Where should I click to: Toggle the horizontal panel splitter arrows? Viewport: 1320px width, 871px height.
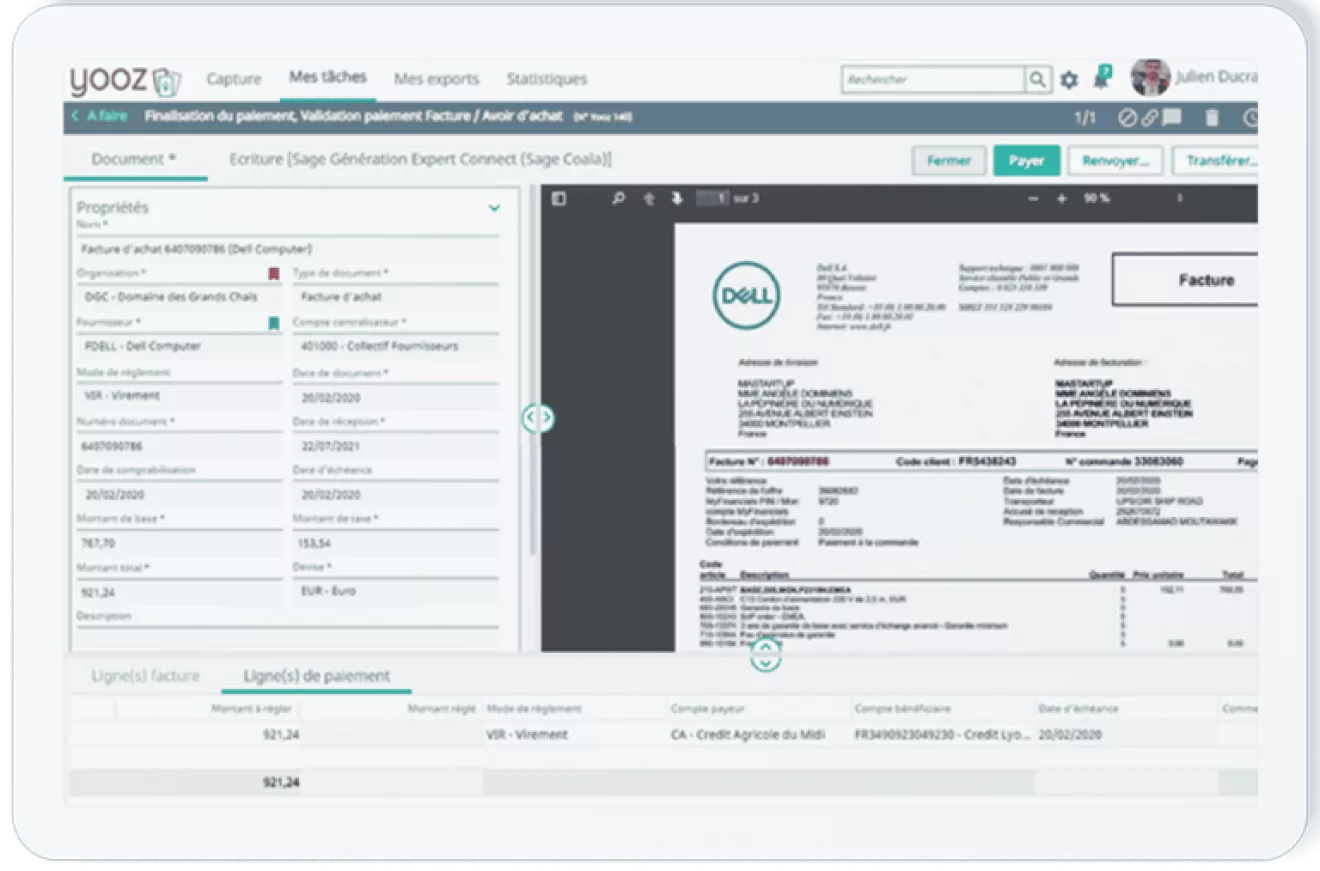click(765, 655)
